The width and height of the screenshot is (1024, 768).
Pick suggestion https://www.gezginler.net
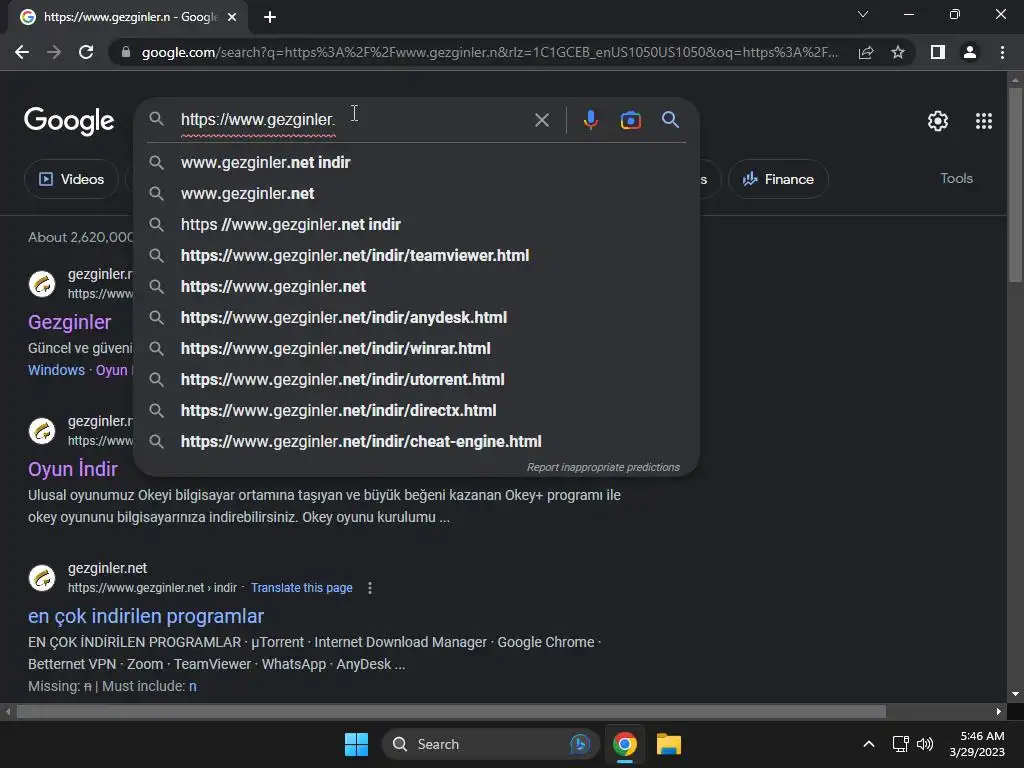point(416,287)
